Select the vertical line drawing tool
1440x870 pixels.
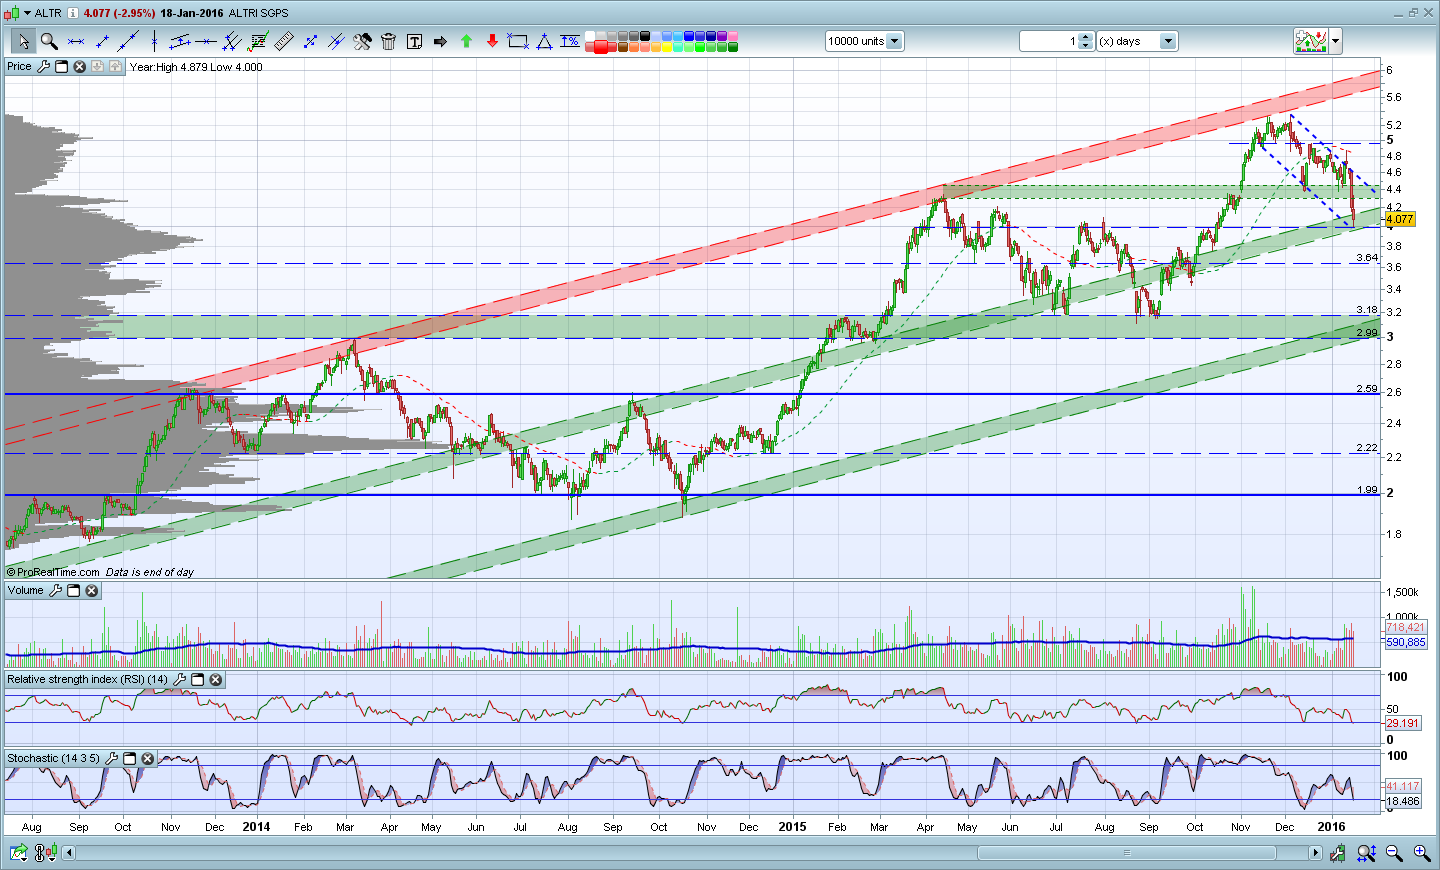click(x=154, y=41)
